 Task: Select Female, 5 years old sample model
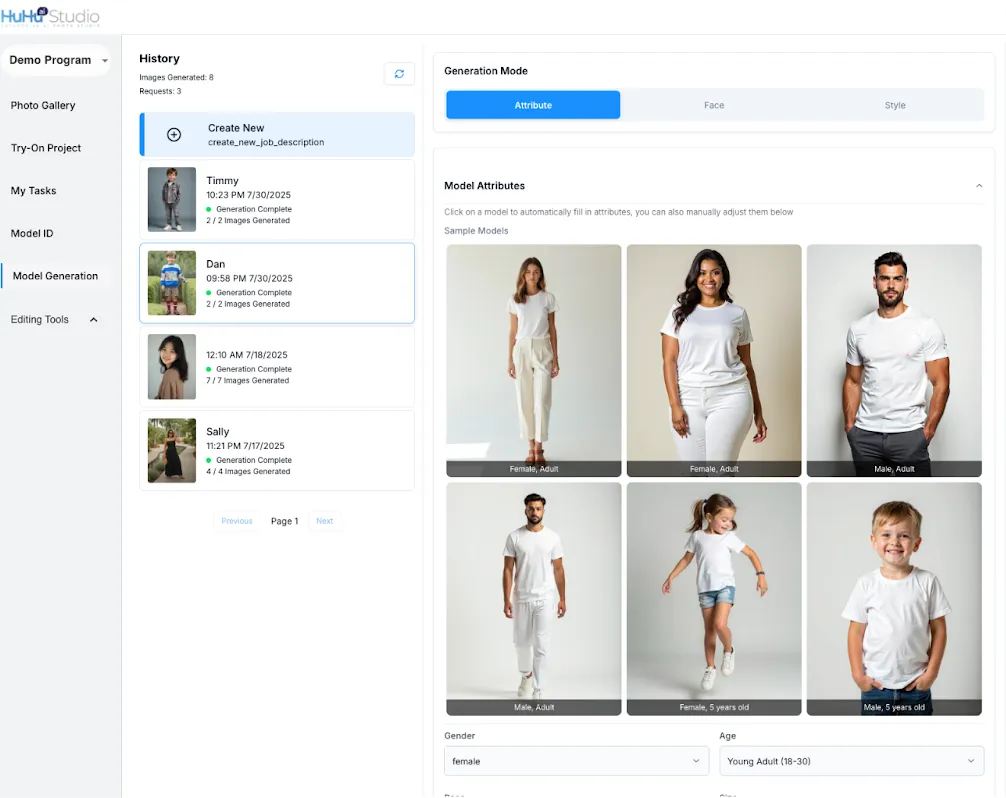tap(714, 599)
